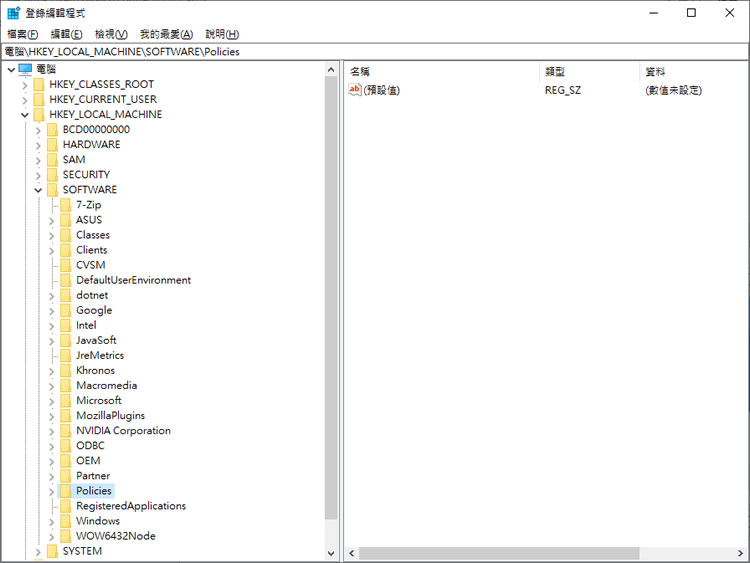
Task: Collapse the 電腦 root node
Action: pyautogui.click(x=11, y=70)
